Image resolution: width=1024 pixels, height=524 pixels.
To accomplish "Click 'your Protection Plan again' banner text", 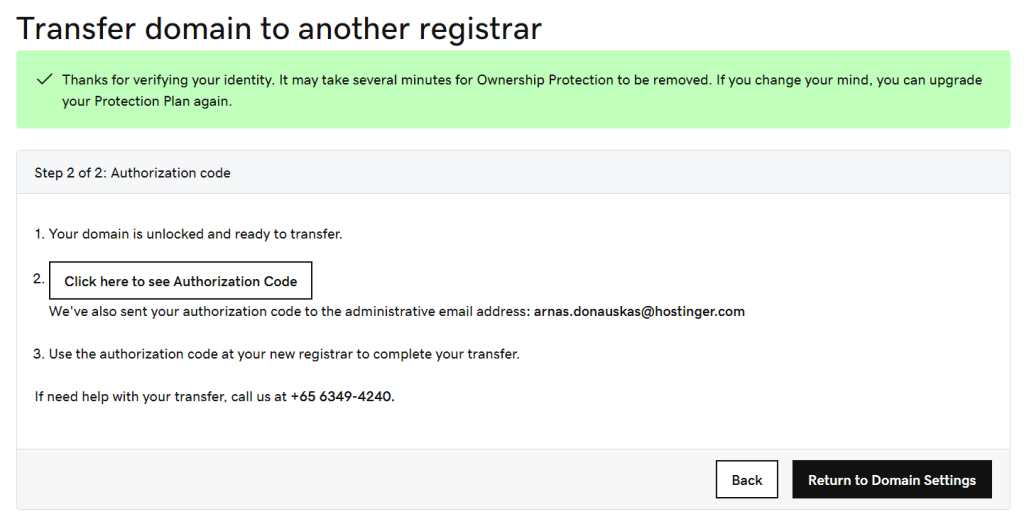I will pyautogui.click(x=147, y=101).
